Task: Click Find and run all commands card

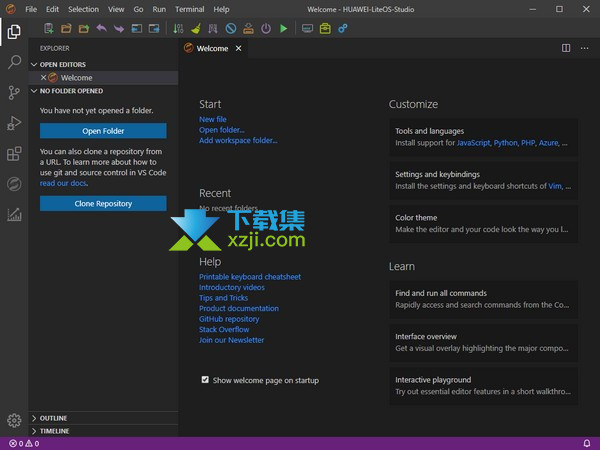Action: pyautogui.click(x=484, y=299)
